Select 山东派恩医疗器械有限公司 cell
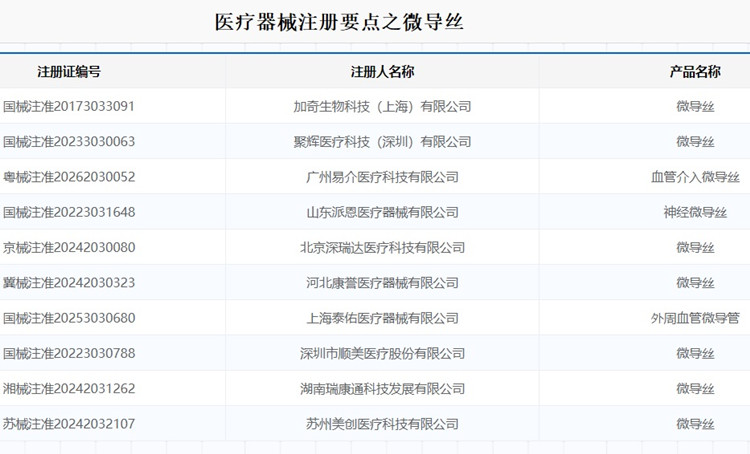 [x=382, y=212]
